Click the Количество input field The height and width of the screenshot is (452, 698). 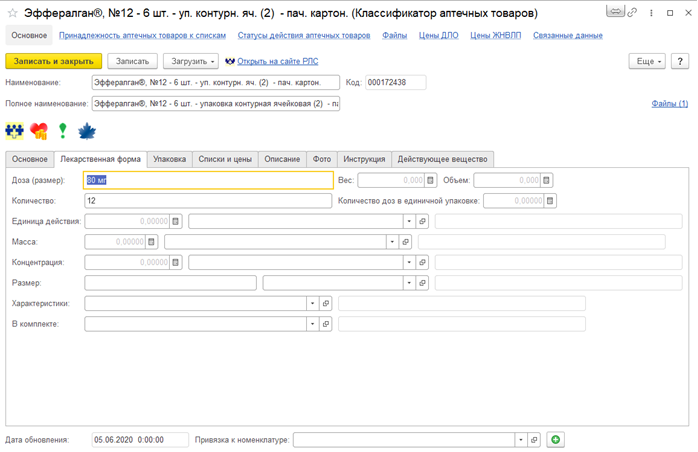[x=208, y=201]
